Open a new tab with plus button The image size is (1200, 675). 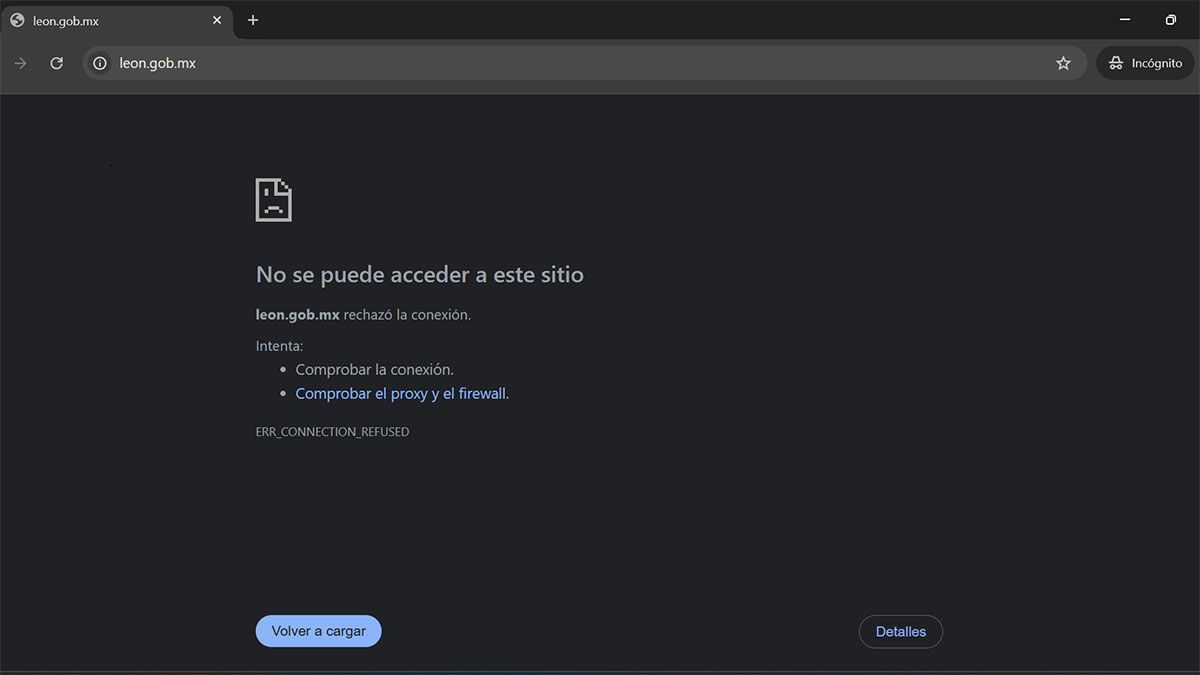point(253,20)
